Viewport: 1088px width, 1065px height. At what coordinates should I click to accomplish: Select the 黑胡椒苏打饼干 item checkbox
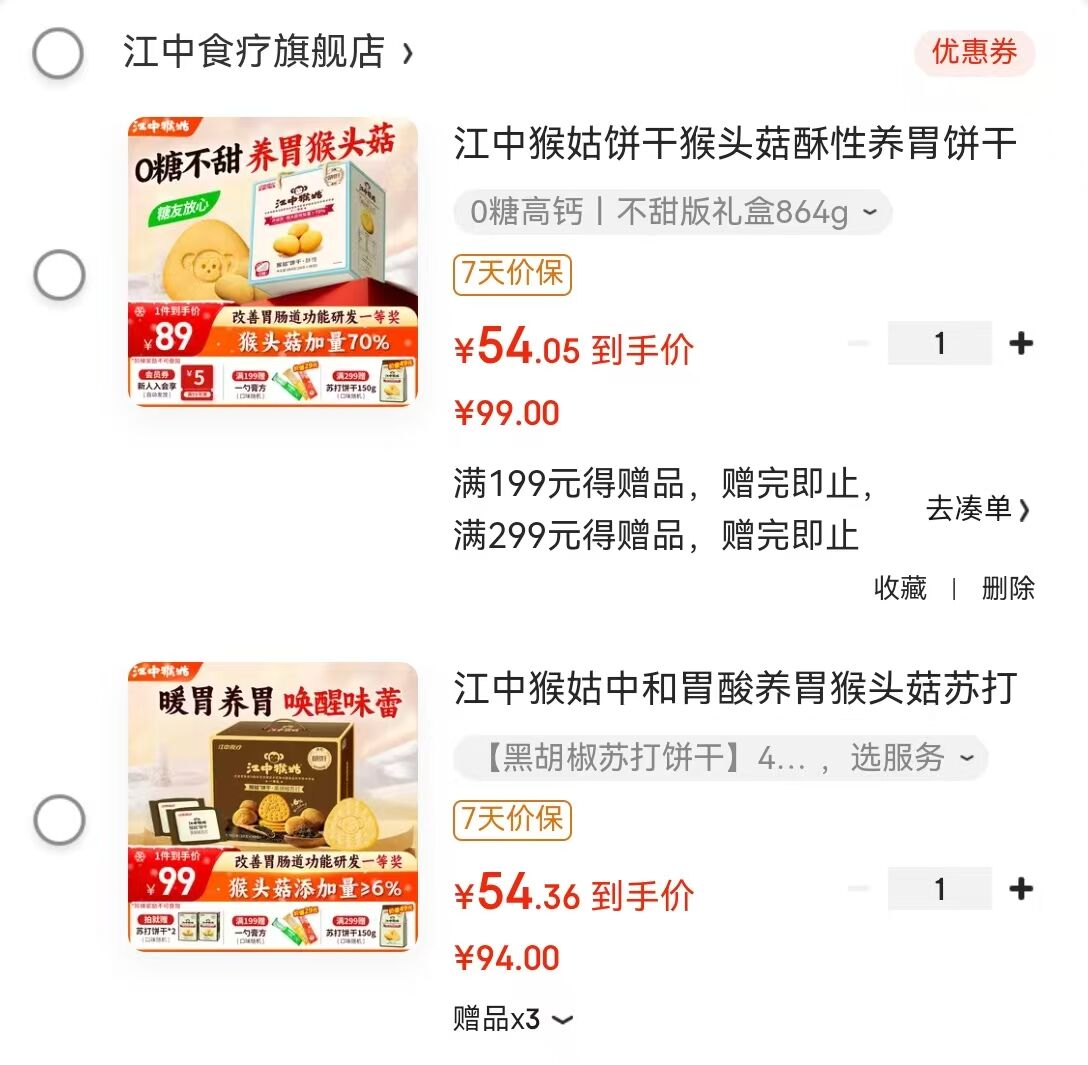[59, 820]
